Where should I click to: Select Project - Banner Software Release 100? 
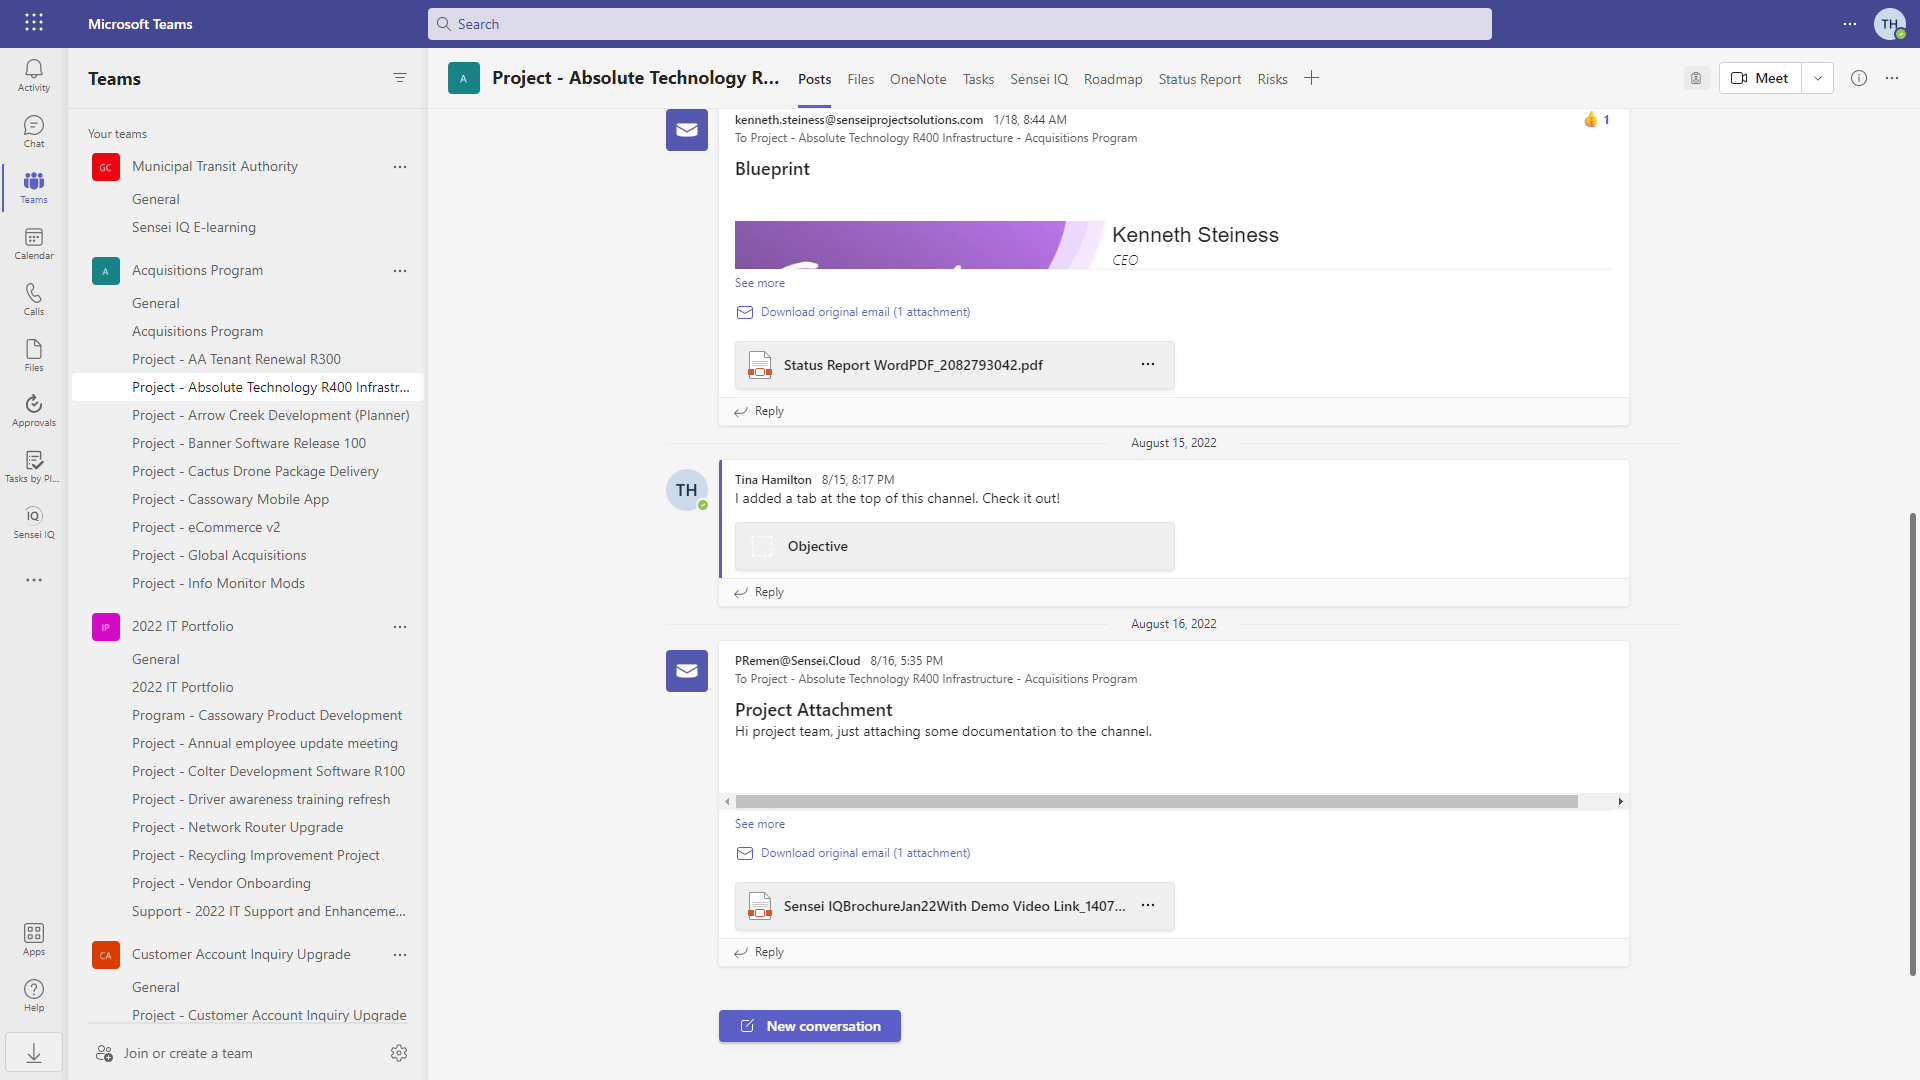click(249, 443)
